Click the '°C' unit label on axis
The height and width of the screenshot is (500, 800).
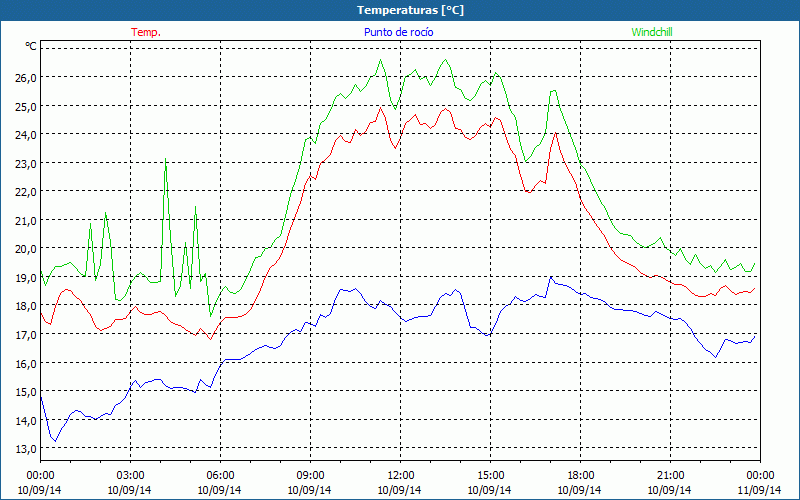(31, 46)
